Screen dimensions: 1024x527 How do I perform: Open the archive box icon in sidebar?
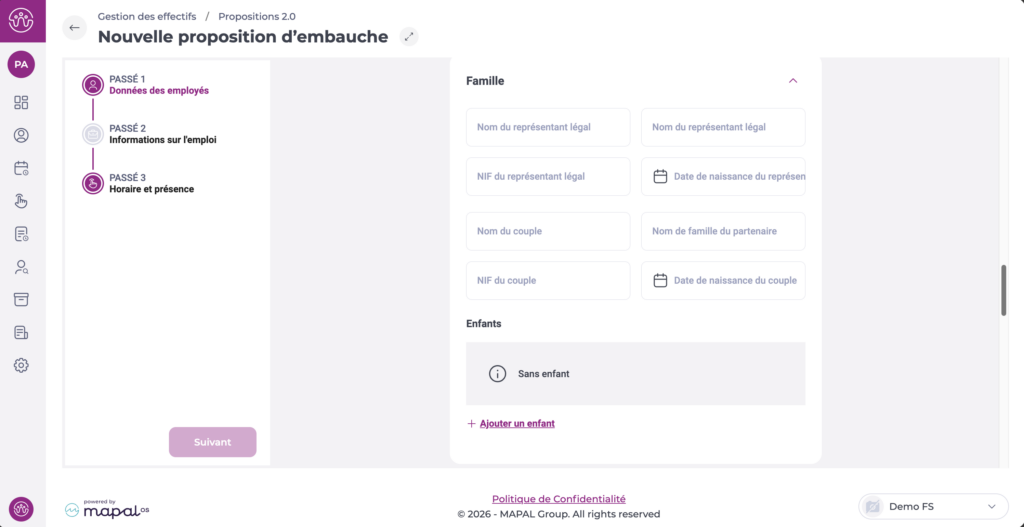(x=21, y=299)
